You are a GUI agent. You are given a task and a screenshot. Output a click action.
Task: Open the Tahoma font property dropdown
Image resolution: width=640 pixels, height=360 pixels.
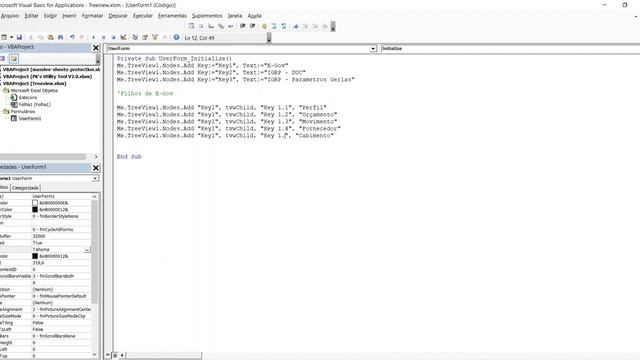(x=87, y=249)
